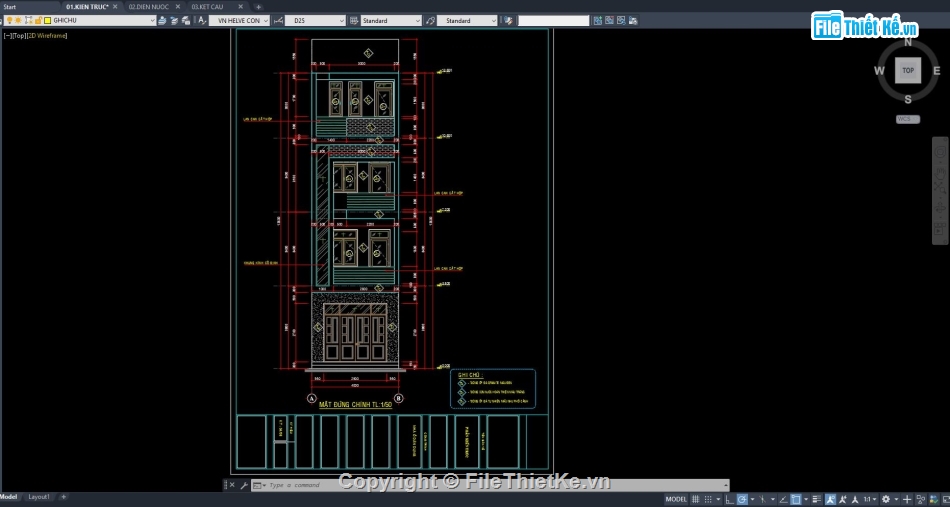Toggle polar tracking in status bar
Image resolution: width=950 pixels, height=507 pixels.
742,499
